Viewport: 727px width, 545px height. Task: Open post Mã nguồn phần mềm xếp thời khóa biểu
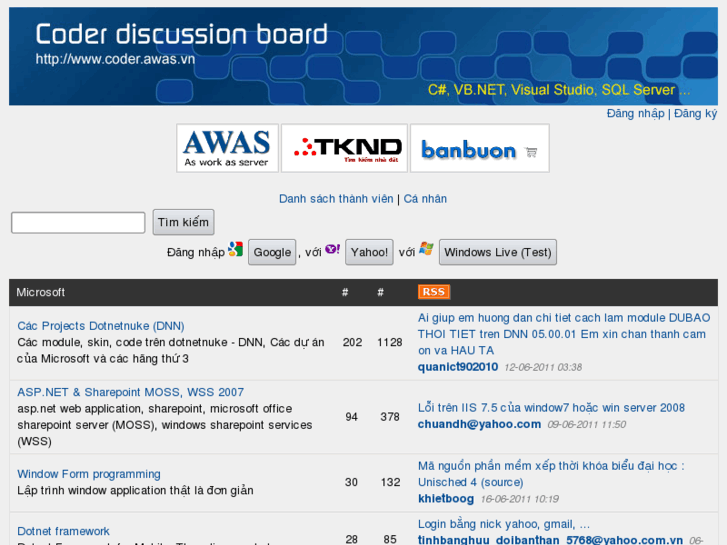[x=551, y=474]
